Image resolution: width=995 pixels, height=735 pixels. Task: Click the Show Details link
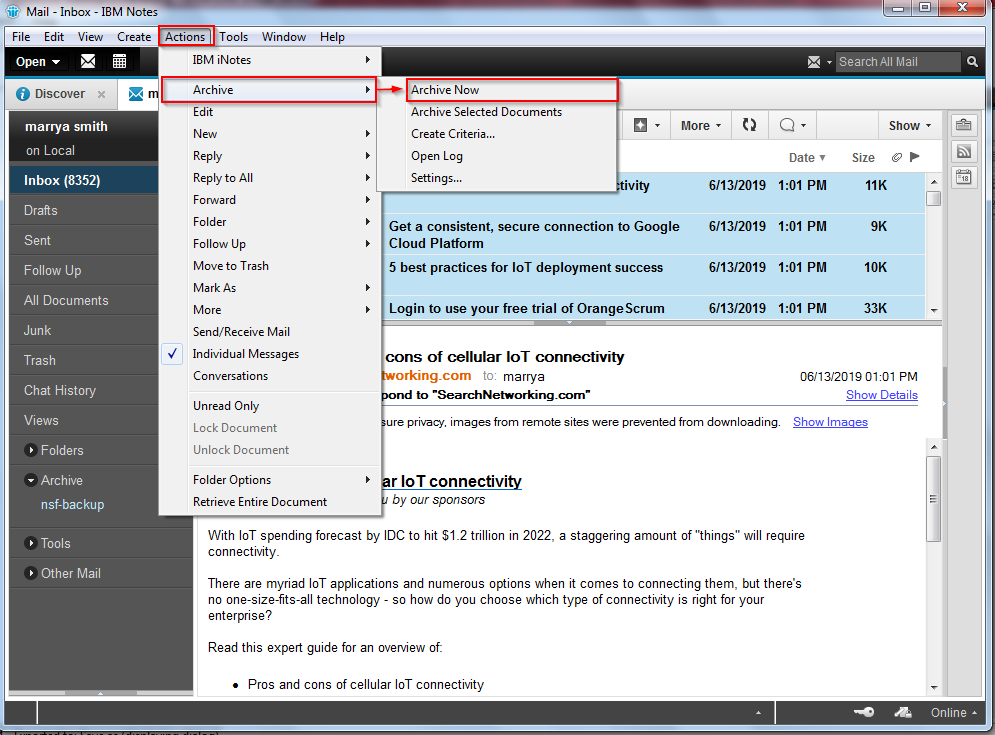click(881, 395)
